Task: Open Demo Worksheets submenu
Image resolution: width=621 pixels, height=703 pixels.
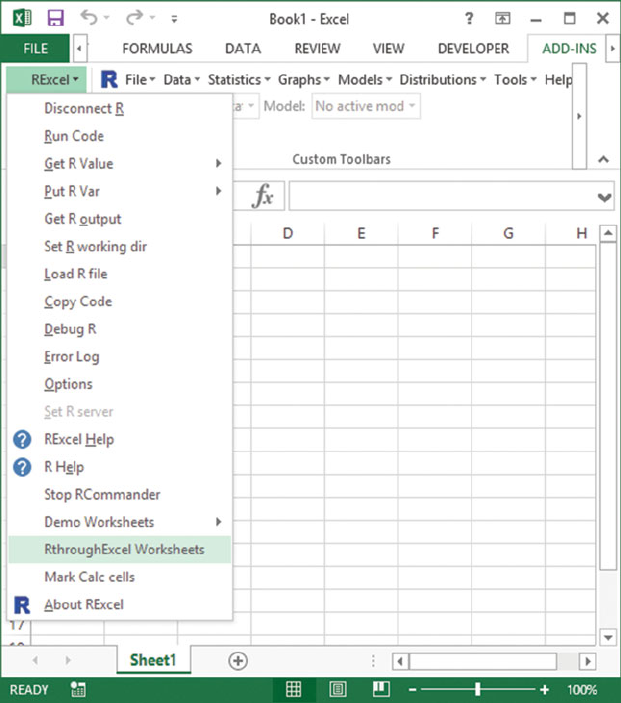Action: click(x=120, y=522)
